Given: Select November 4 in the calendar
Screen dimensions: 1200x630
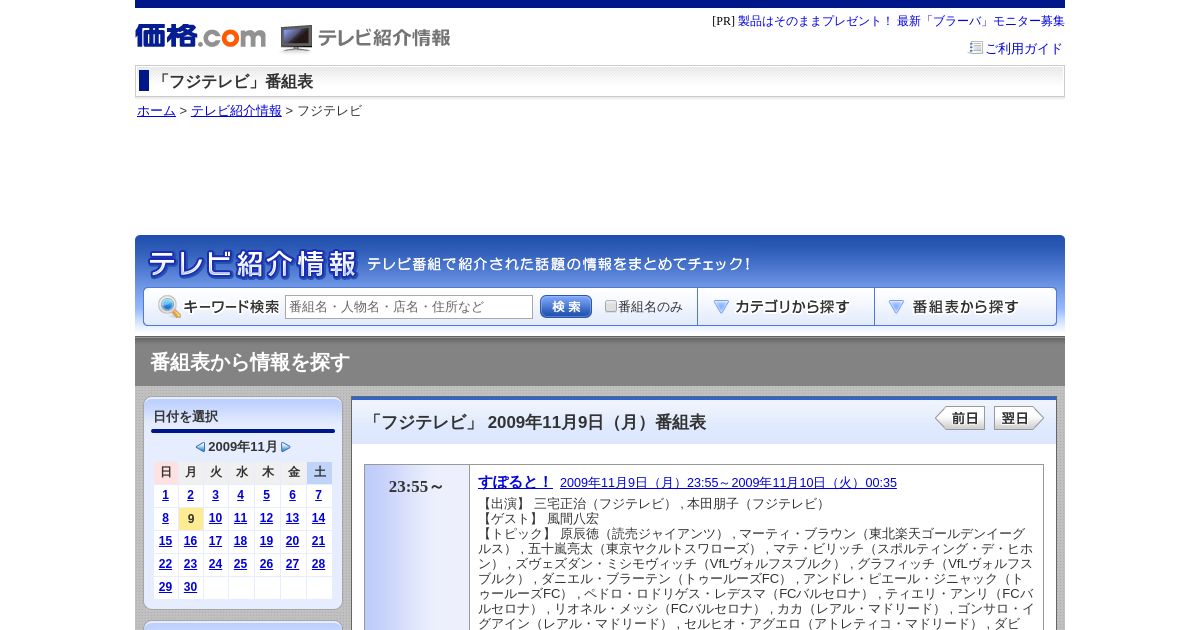Looking at the screenshot, I should click(x=241, y=495).
